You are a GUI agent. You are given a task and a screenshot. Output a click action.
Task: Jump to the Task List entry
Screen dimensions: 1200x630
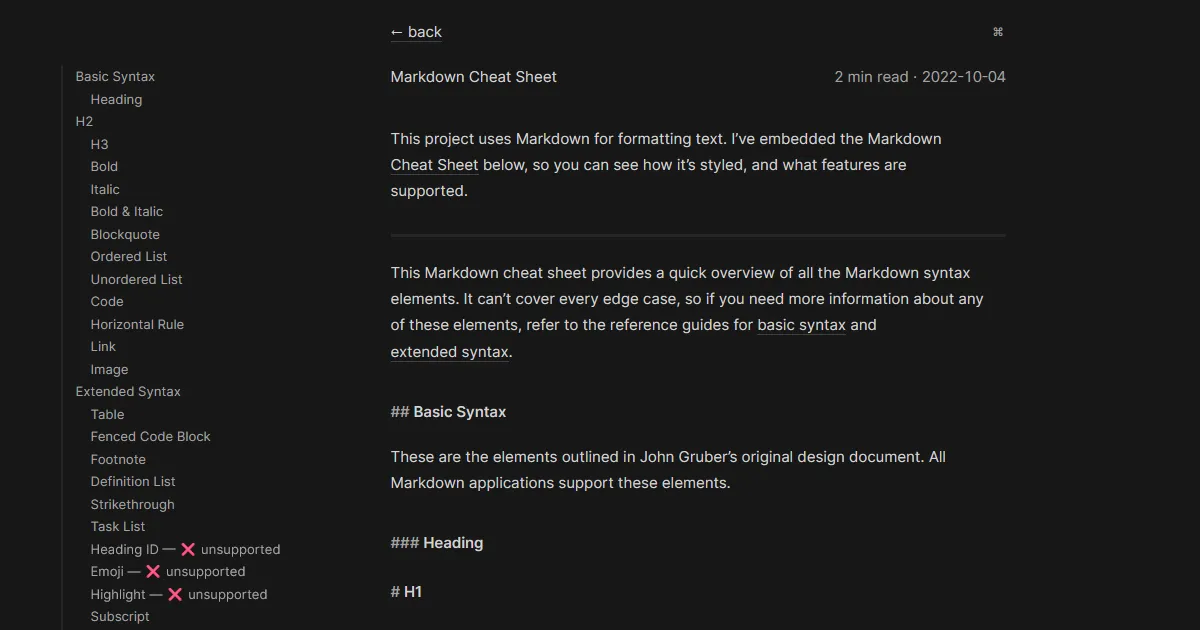(118, 527)
